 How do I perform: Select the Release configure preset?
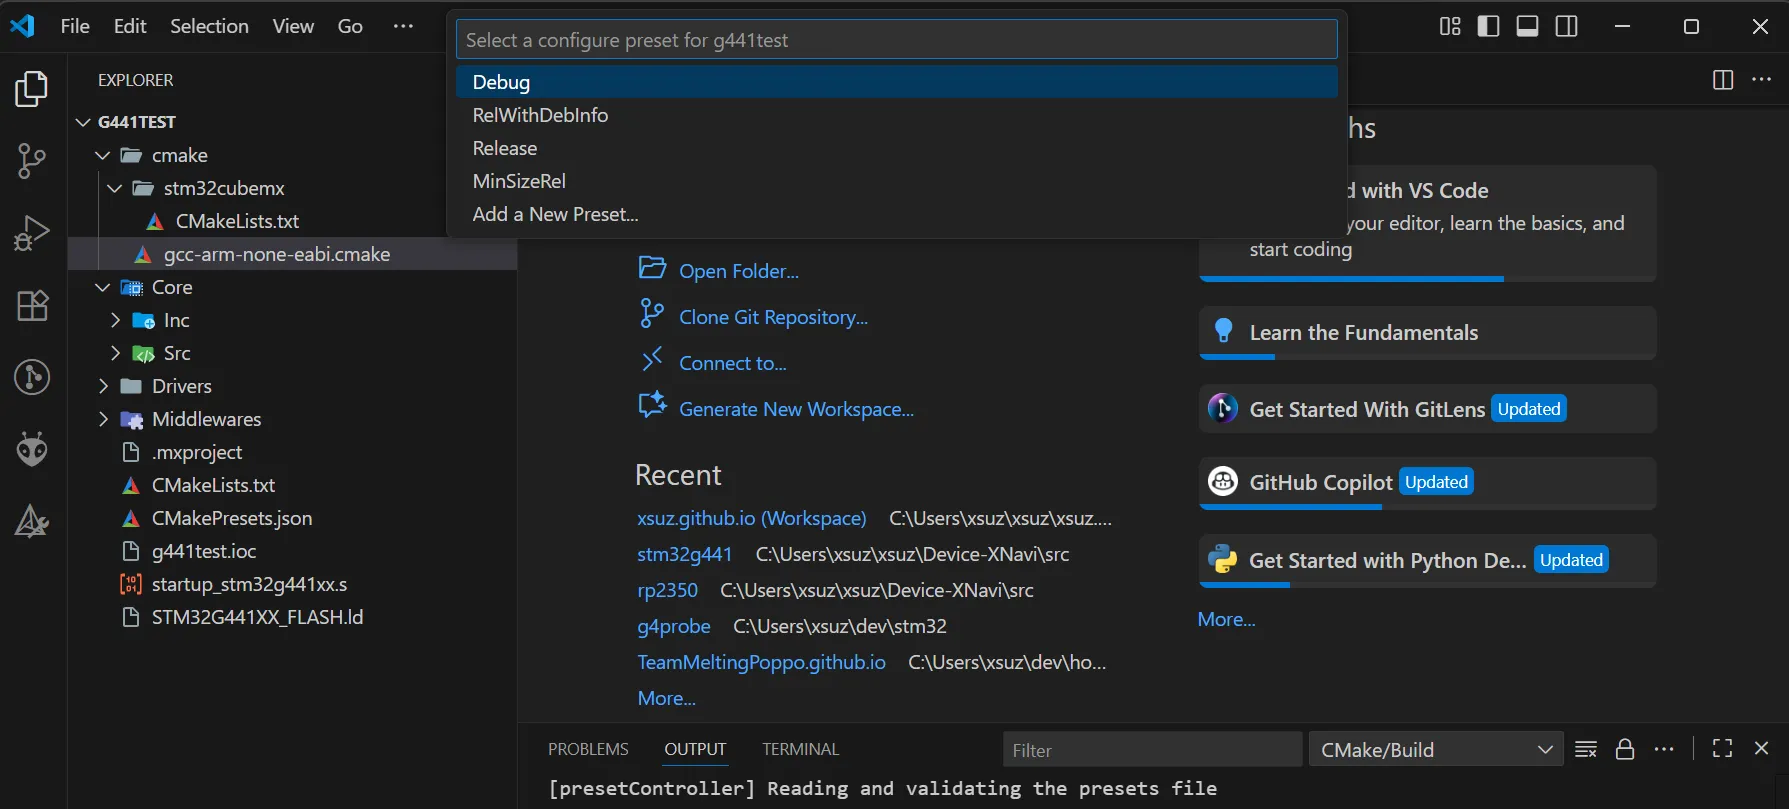click(x=505, y=148)
